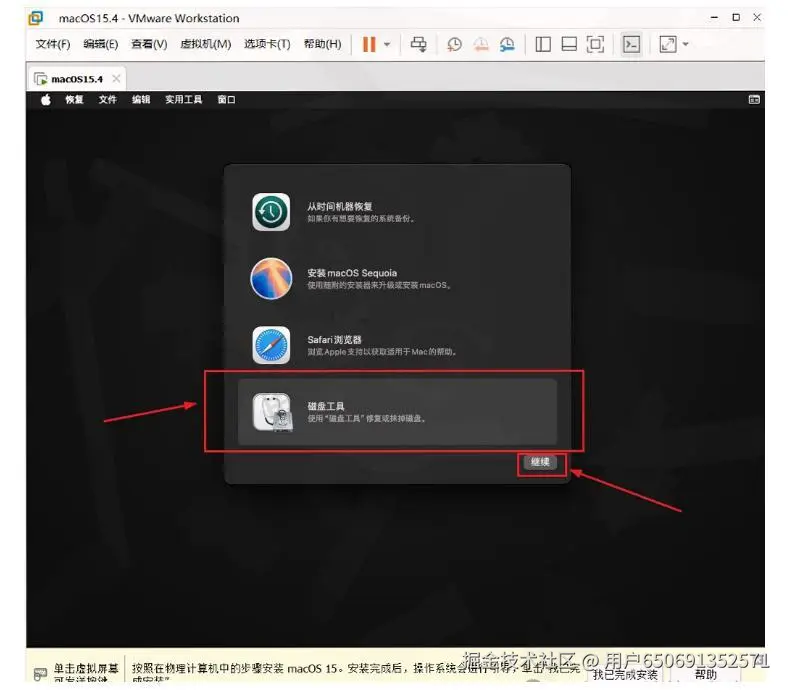Take a snapshot with the clock icon

click(x=454, y=44)
